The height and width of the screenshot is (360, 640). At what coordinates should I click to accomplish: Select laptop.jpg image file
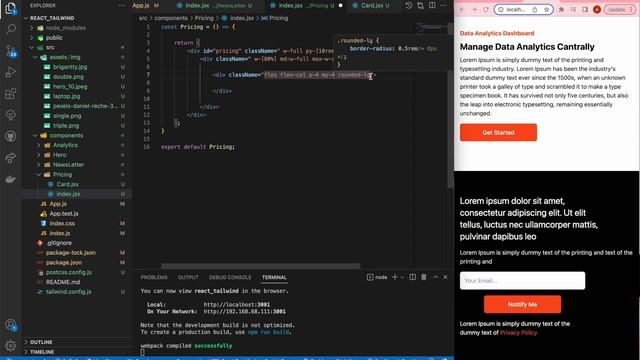(67, 96)
